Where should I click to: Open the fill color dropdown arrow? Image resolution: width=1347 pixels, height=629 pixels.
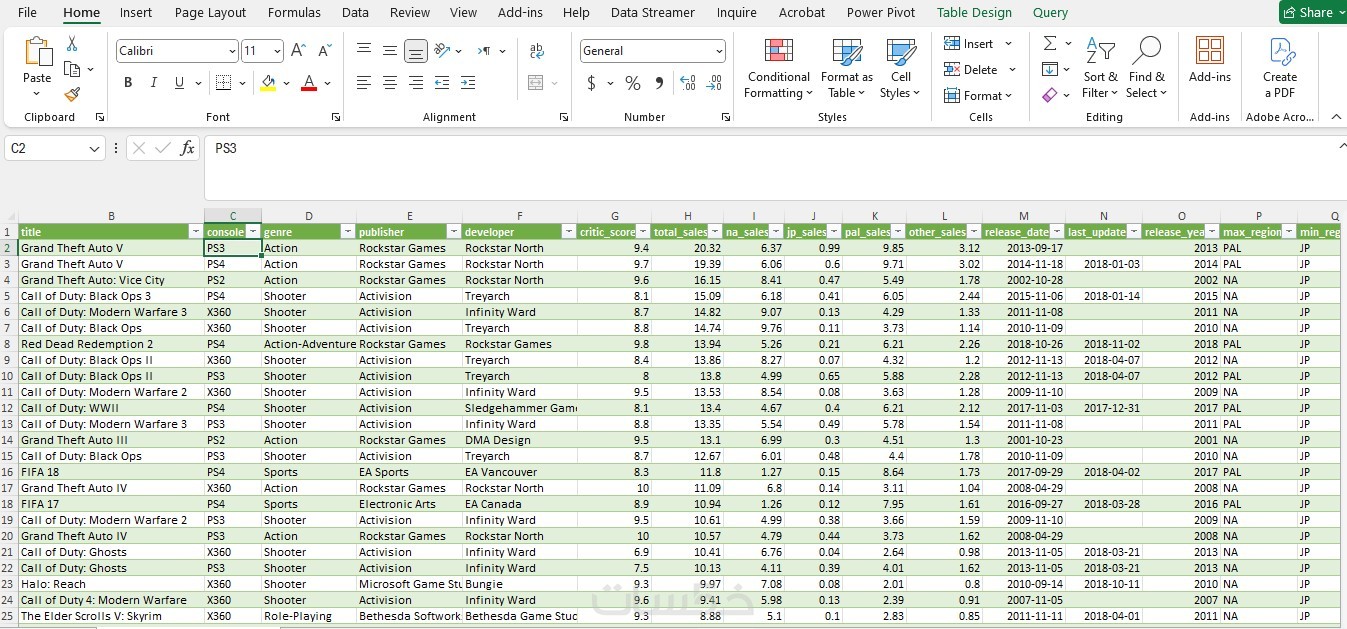pos(286,83)
